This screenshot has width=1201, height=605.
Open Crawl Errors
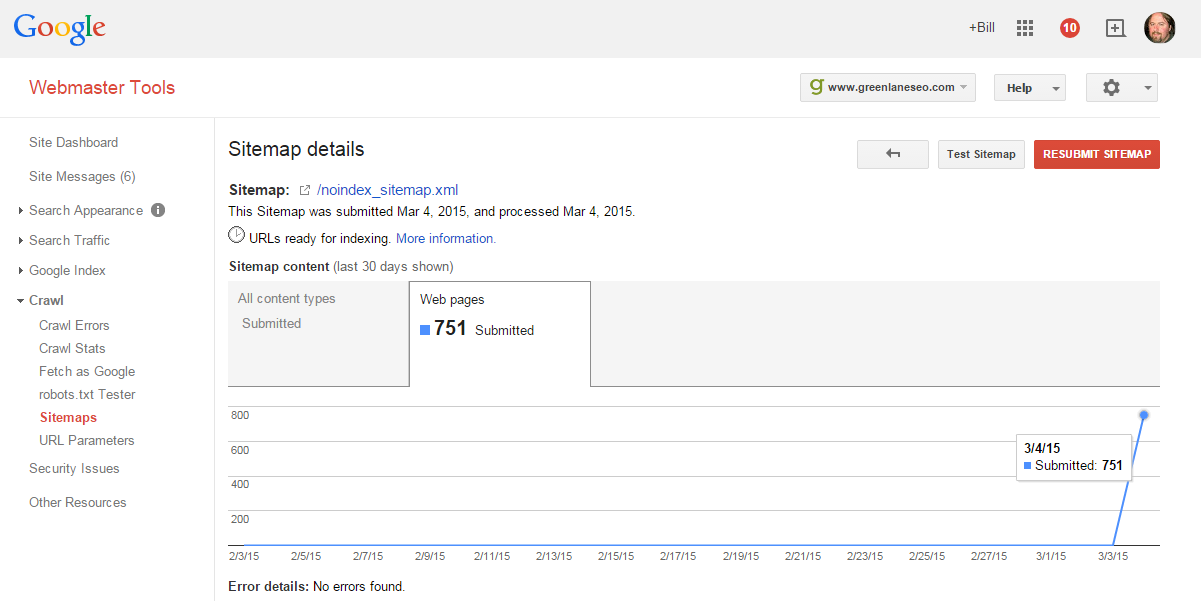point(74,325)
